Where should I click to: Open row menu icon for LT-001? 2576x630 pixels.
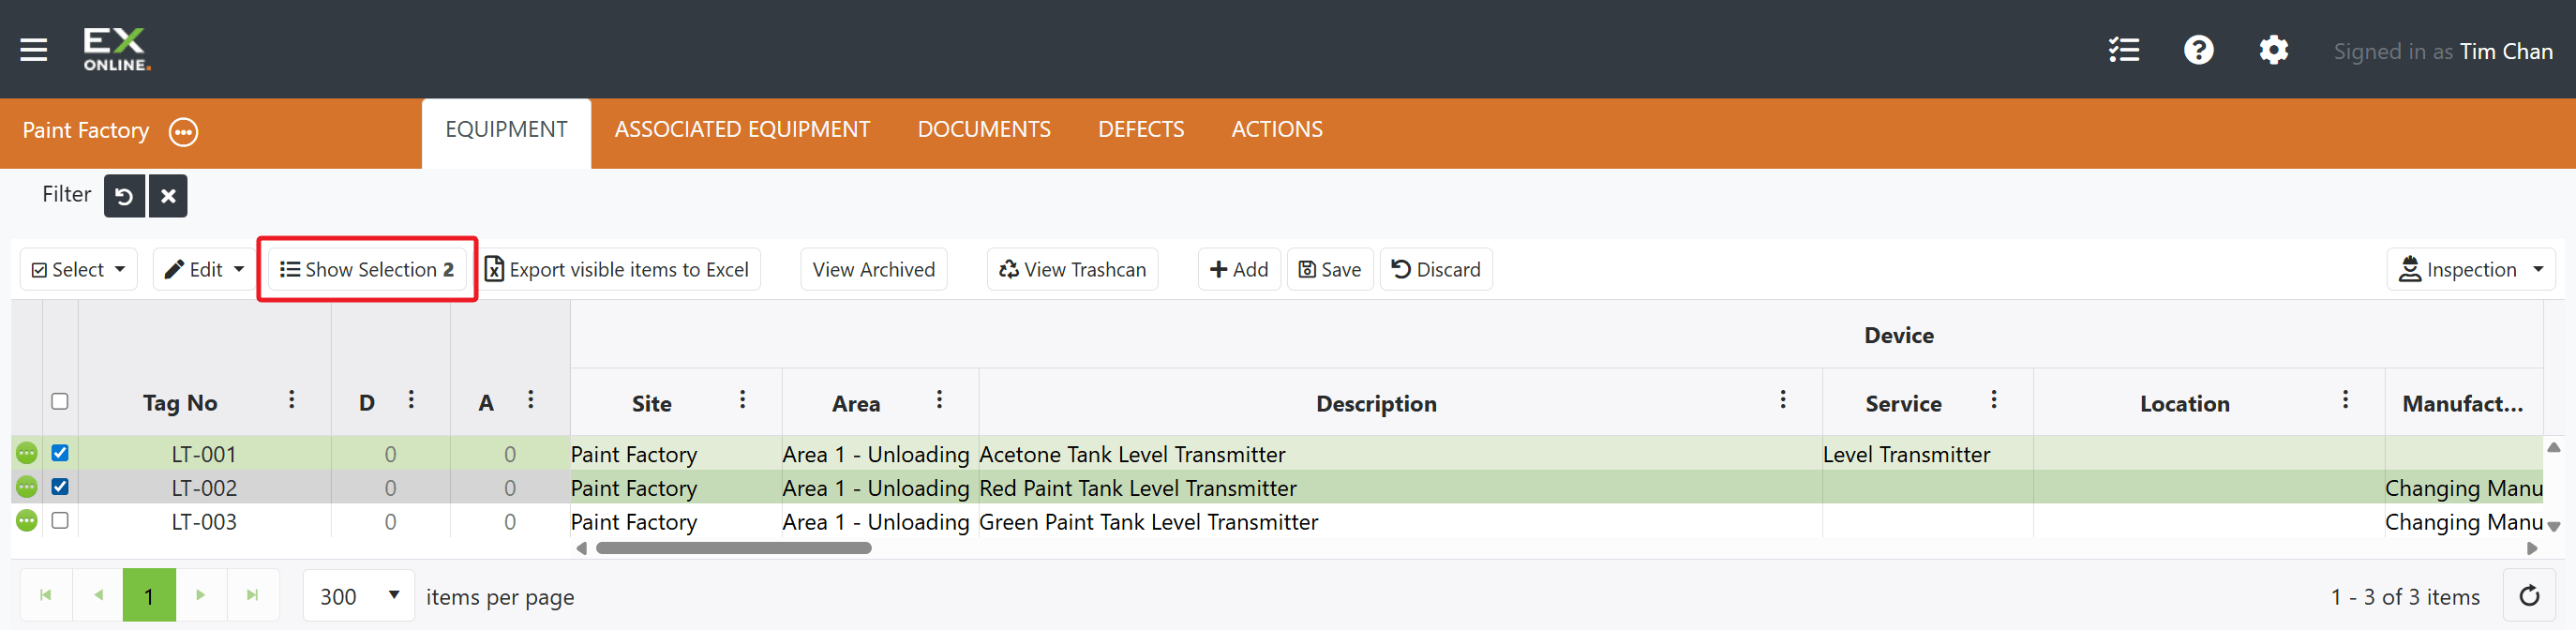click(27, 453)
